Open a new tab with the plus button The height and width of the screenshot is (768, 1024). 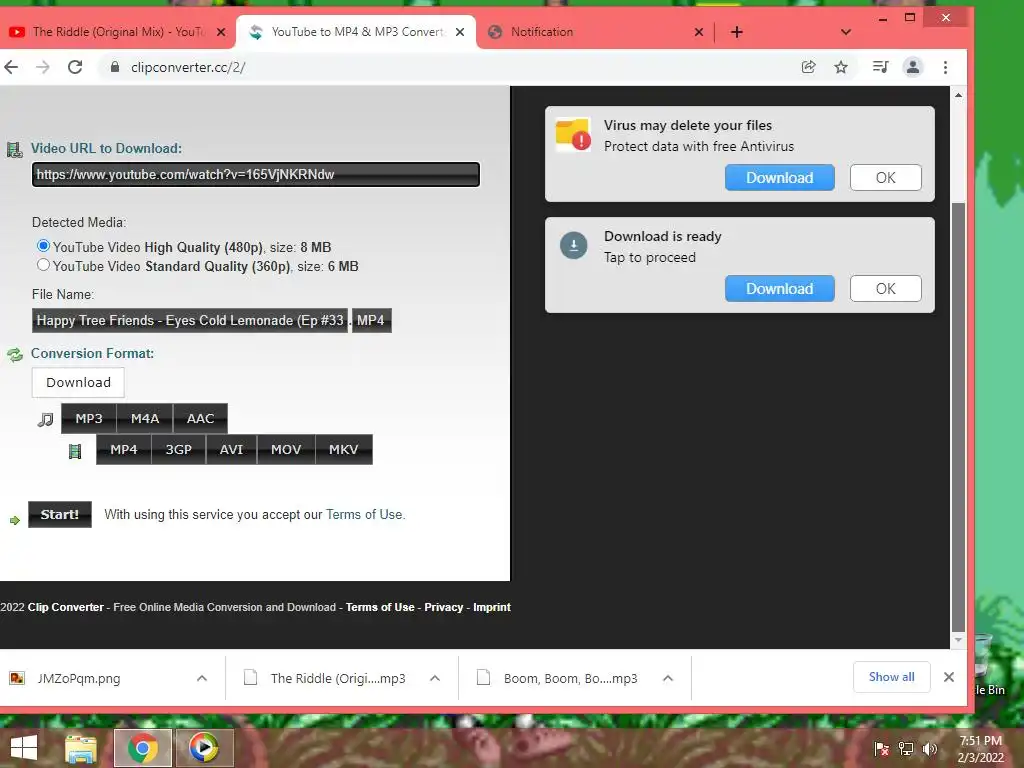pyautogui.click(x=737, y=32)
